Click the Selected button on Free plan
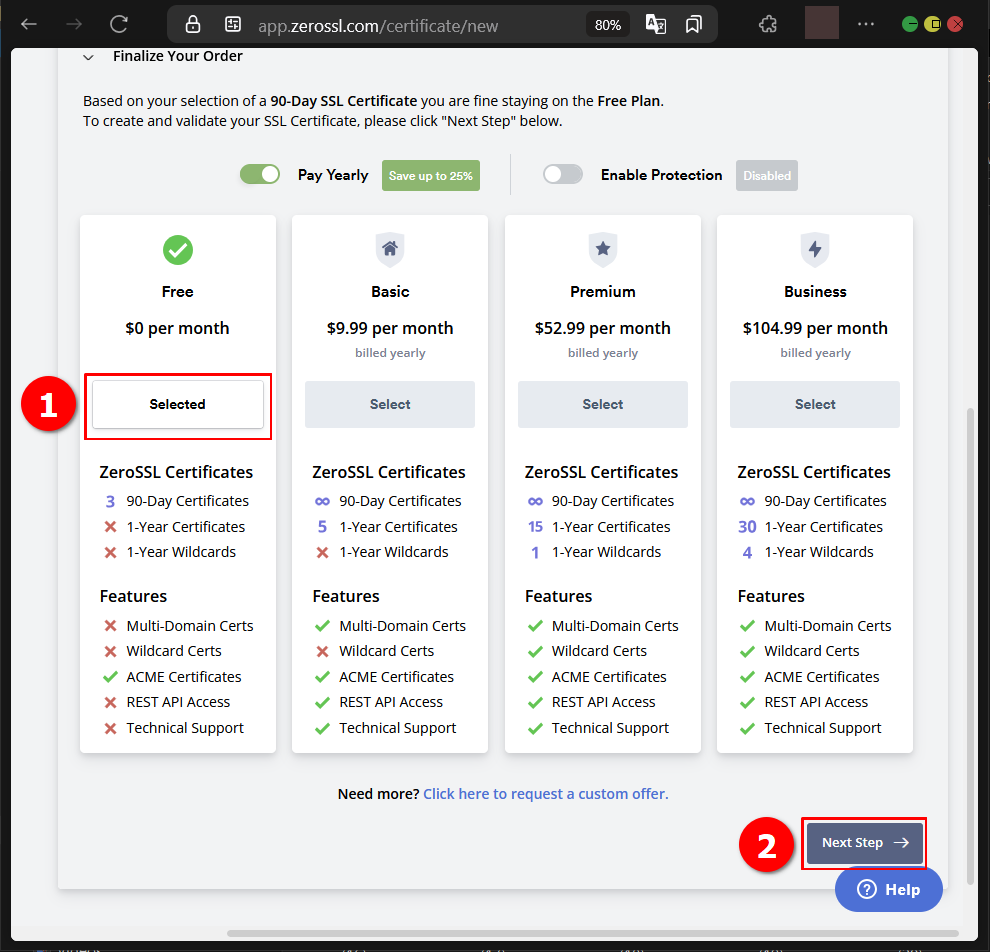The image size is (990, 952). (x=178, y=404)
